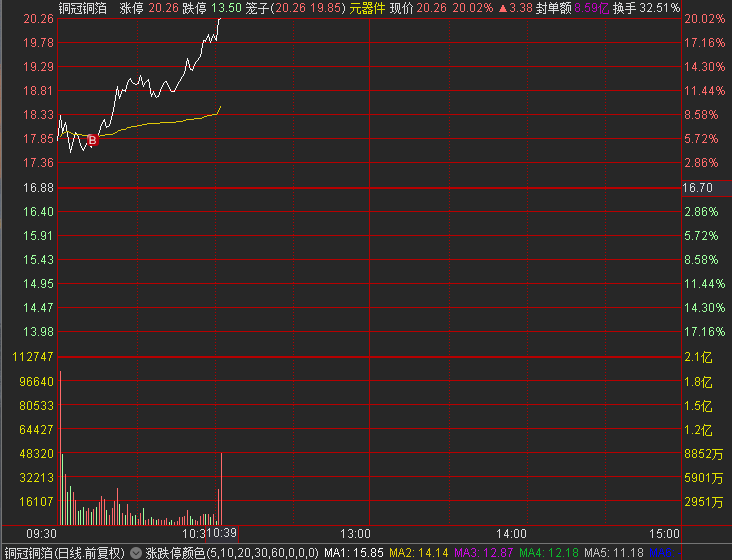Click the 元器件 sector label

point(367,8)
